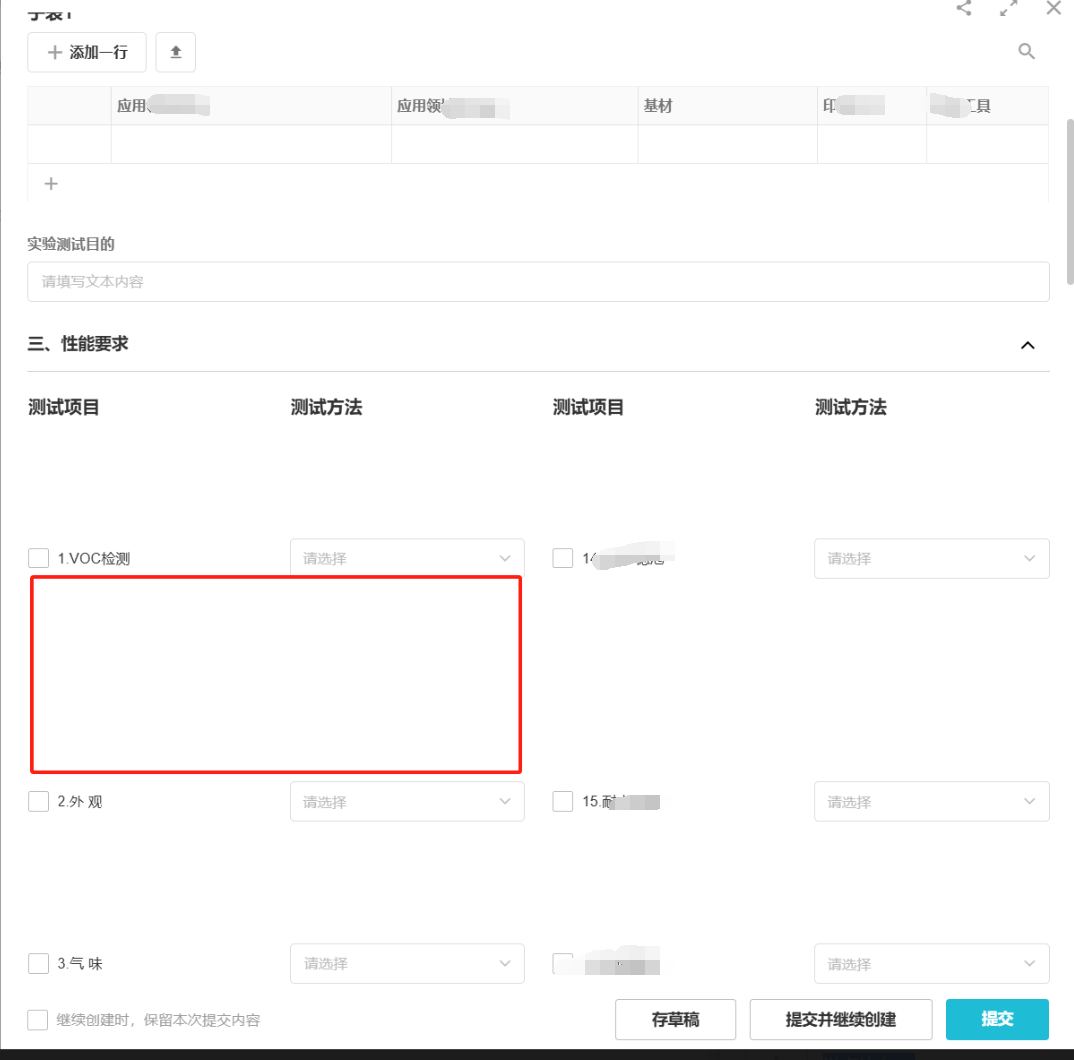This screenshot has width=1074, height=1060.
Task: Check the 1.VOC检测 test item
Action: (38, 557)
